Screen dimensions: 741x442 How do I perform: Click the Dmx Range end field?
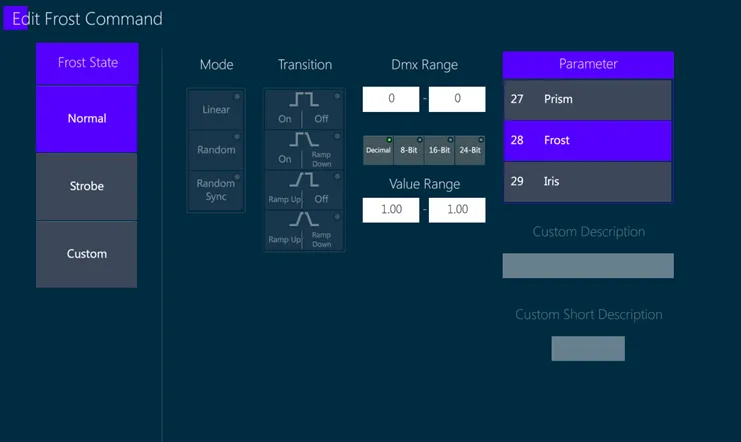[457, 99]
